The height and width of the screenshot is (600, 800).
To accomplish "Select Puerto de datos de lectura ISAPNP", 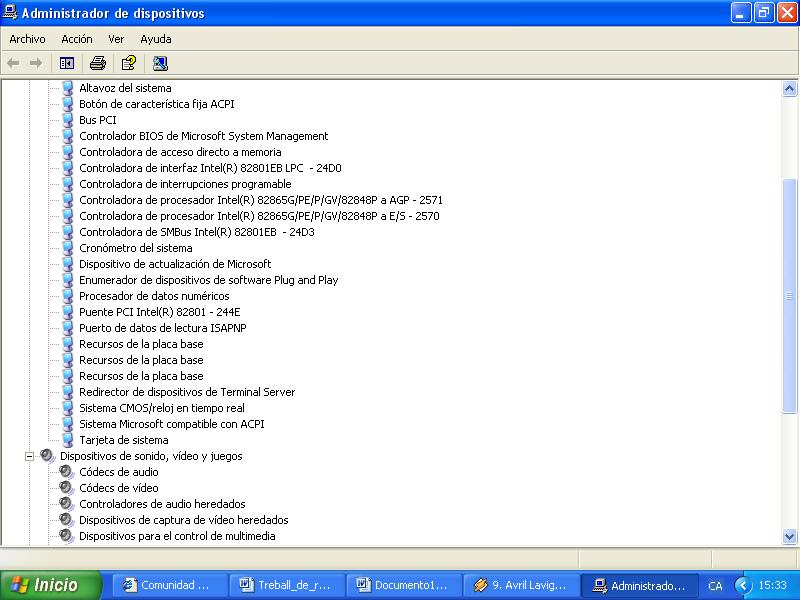I will click(x=163, y=328).
